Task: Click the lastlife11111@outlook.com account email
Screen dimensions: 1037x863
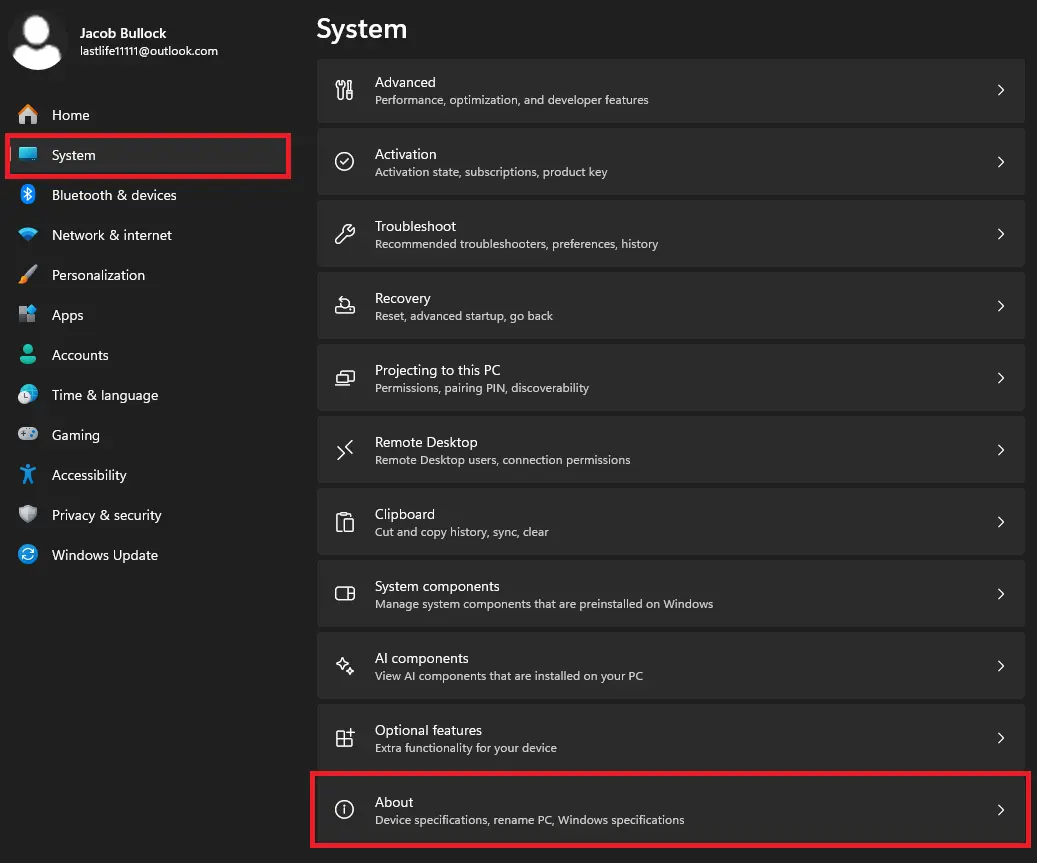Action: point(149,51)
